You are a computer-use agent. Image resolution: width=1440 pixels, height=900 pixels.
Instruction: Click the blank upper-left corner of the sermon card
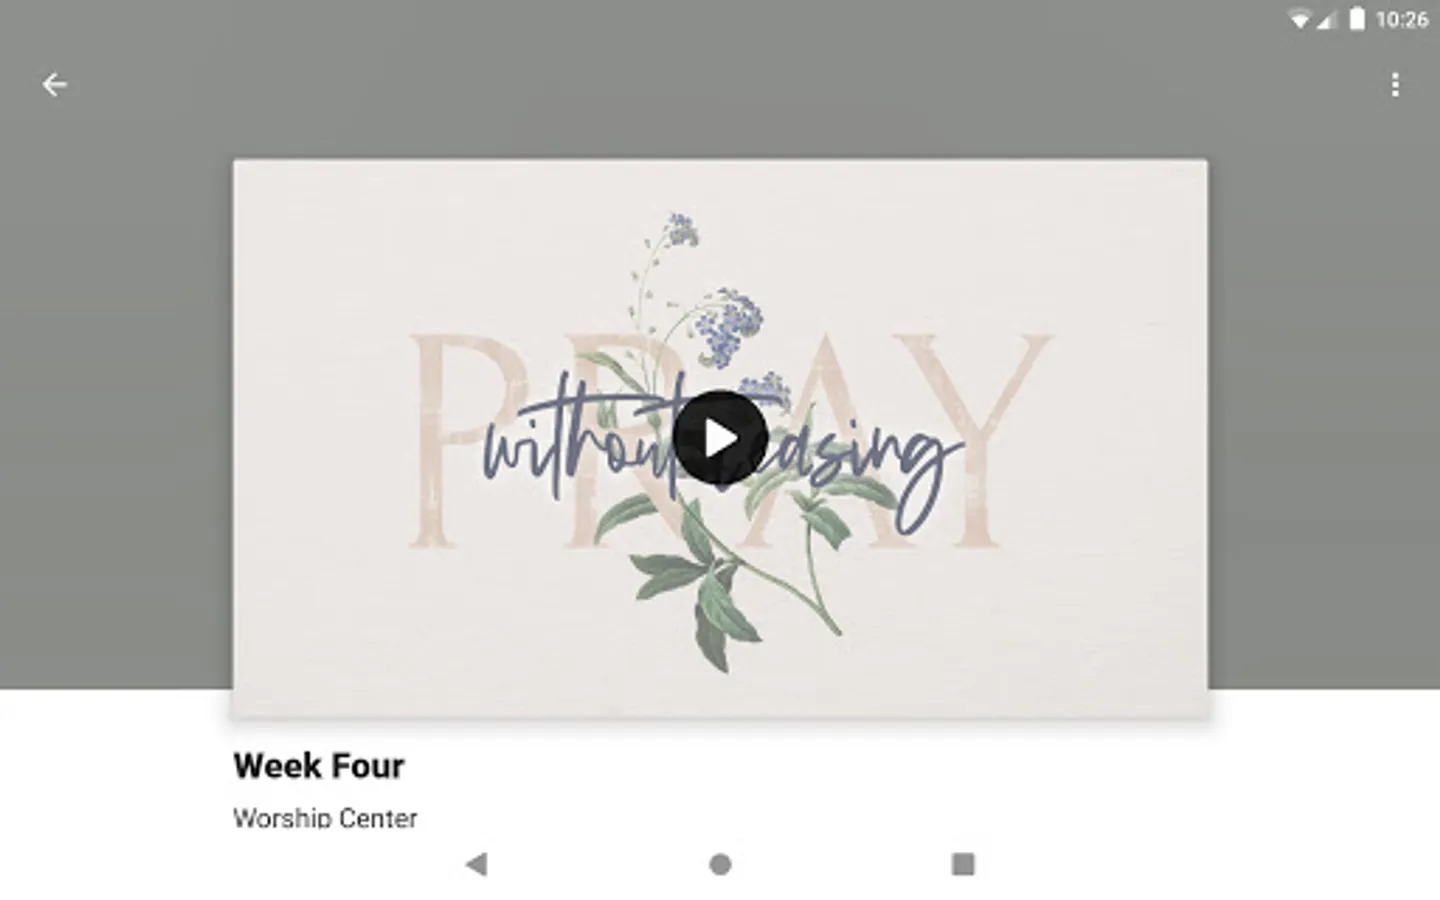(x=300, y=220)
